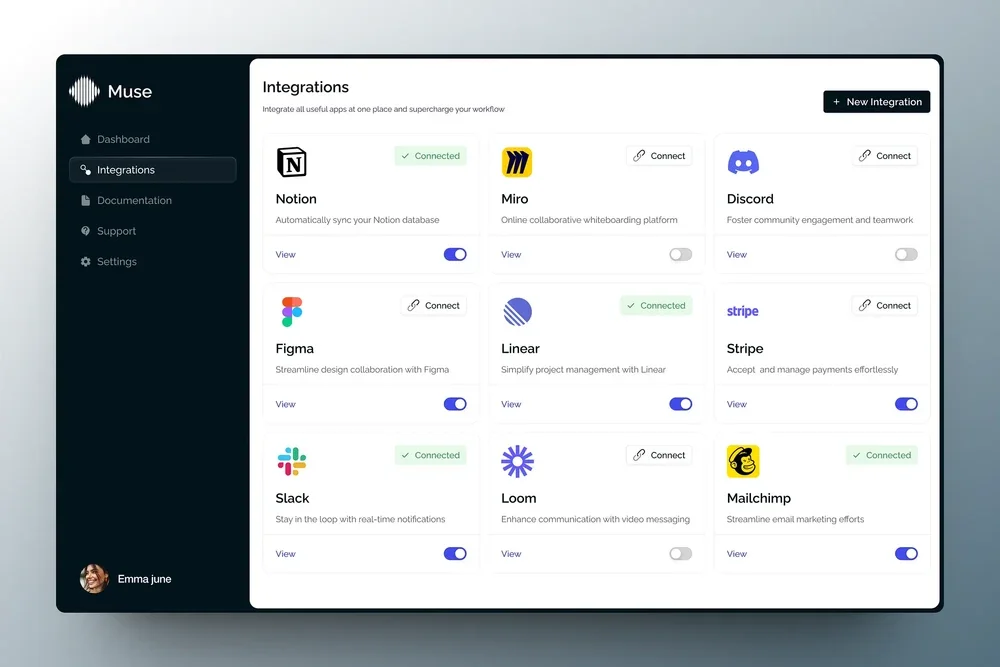Click the Mailchimp card title
Screen dimensions: 1000x667
click(x=758, y=498)
